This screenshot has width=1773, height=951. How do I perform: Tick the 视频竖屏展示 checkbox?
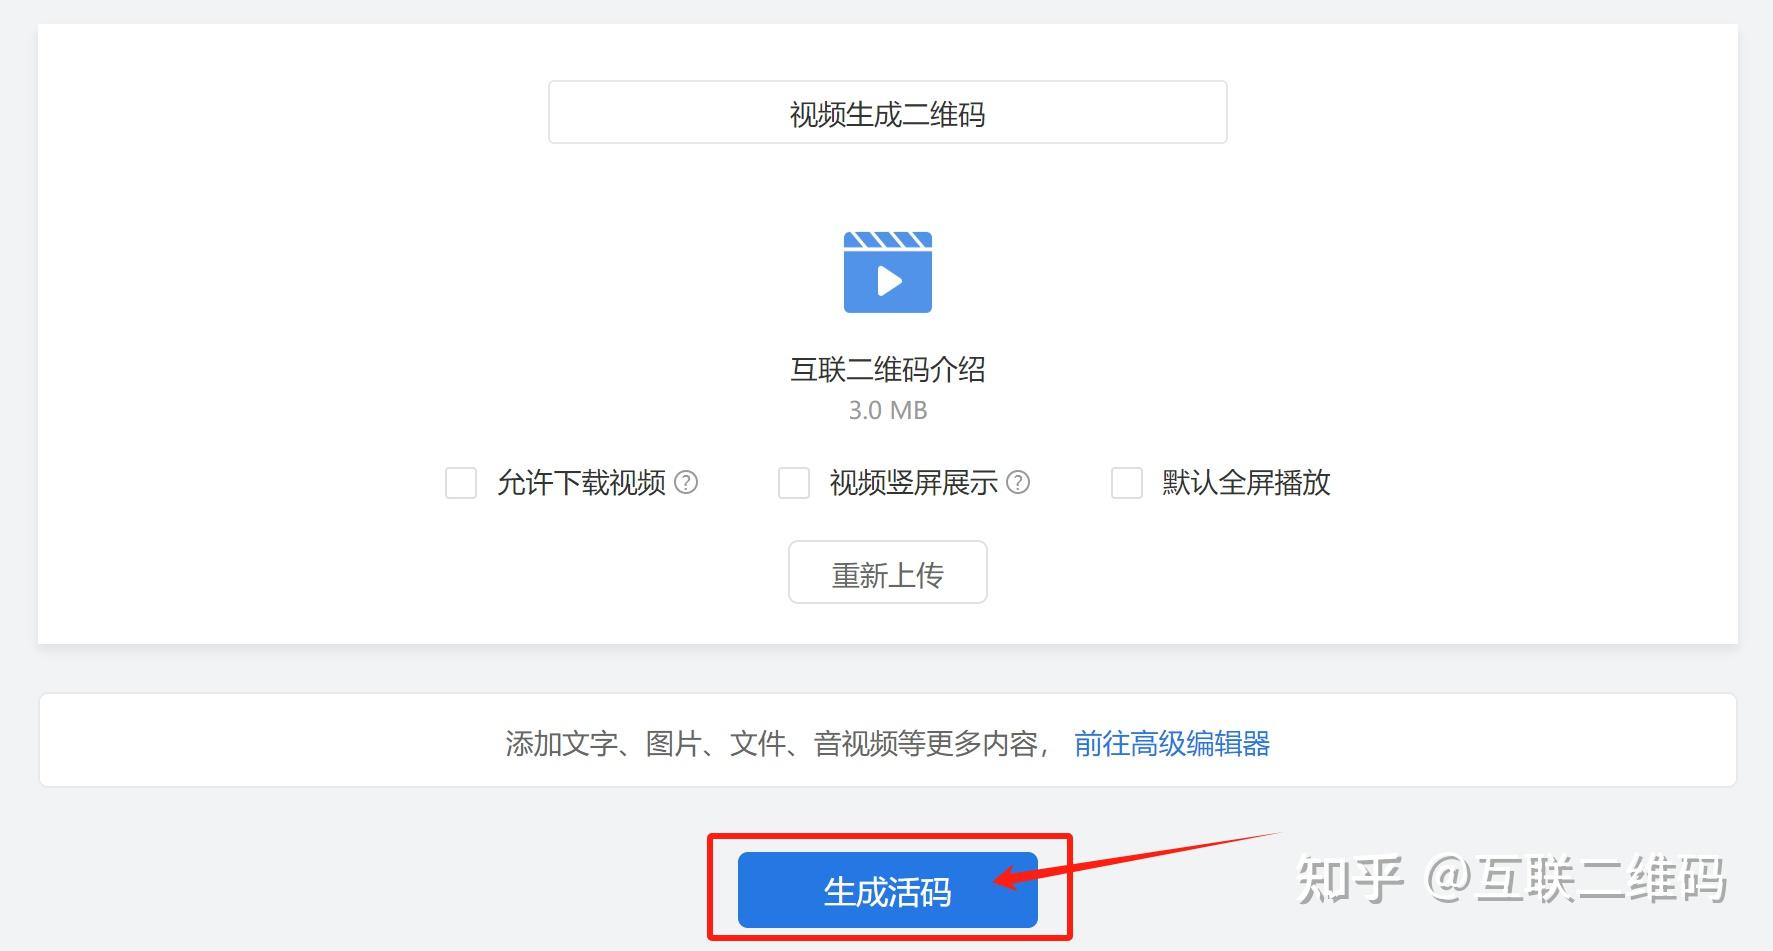[x=794, y=483]
